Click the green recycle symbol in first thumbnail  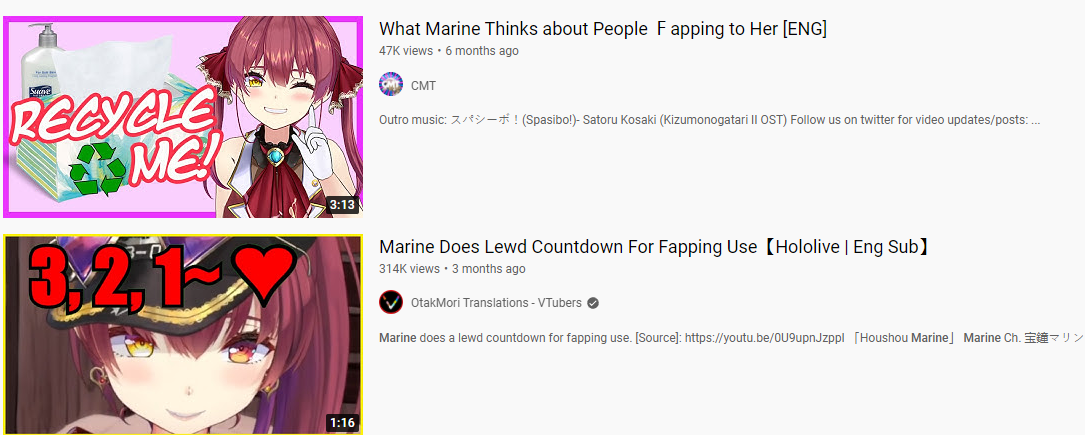pyautogui.click(x=98, y=169)
